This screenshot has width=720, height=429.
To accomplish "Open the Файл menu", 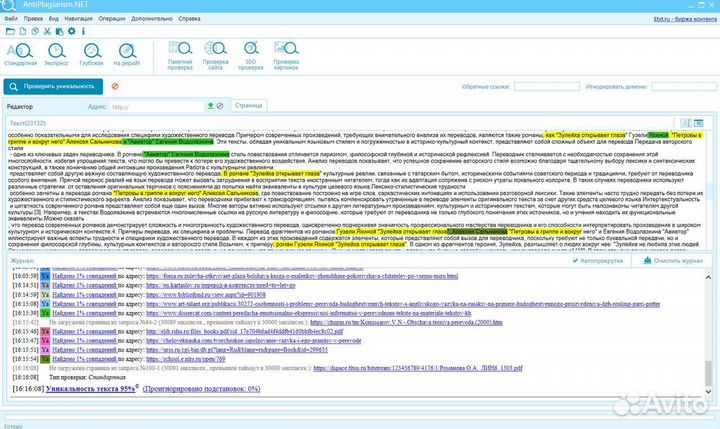I will [x=11, y=18].
